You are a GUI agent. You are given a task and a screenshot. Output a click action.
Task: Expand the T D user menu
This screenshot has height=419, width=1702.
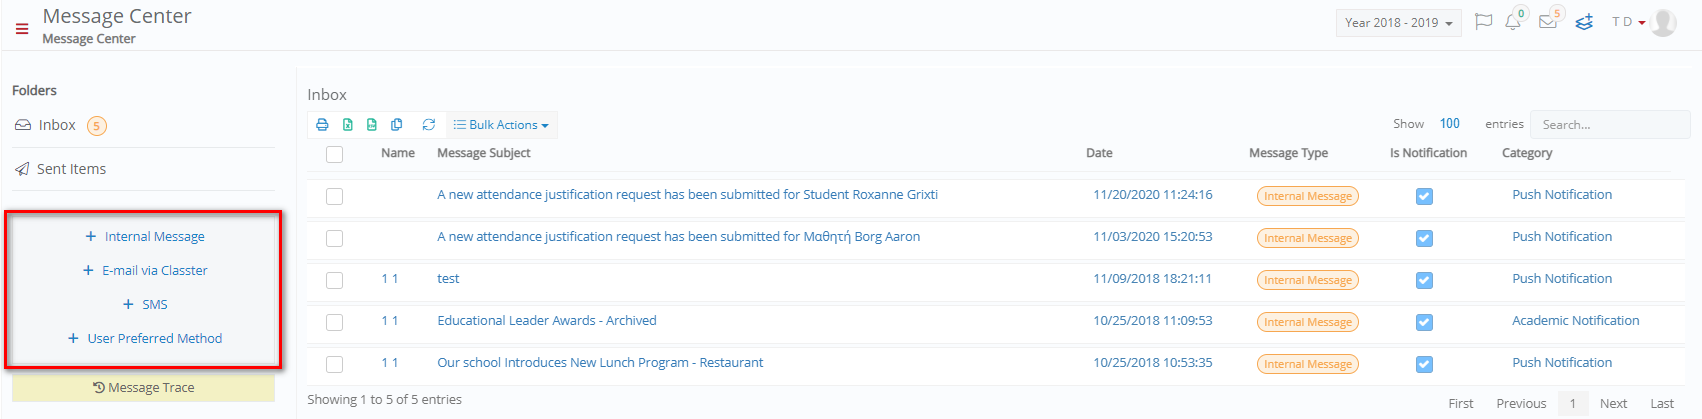[x=1628, y=22]
